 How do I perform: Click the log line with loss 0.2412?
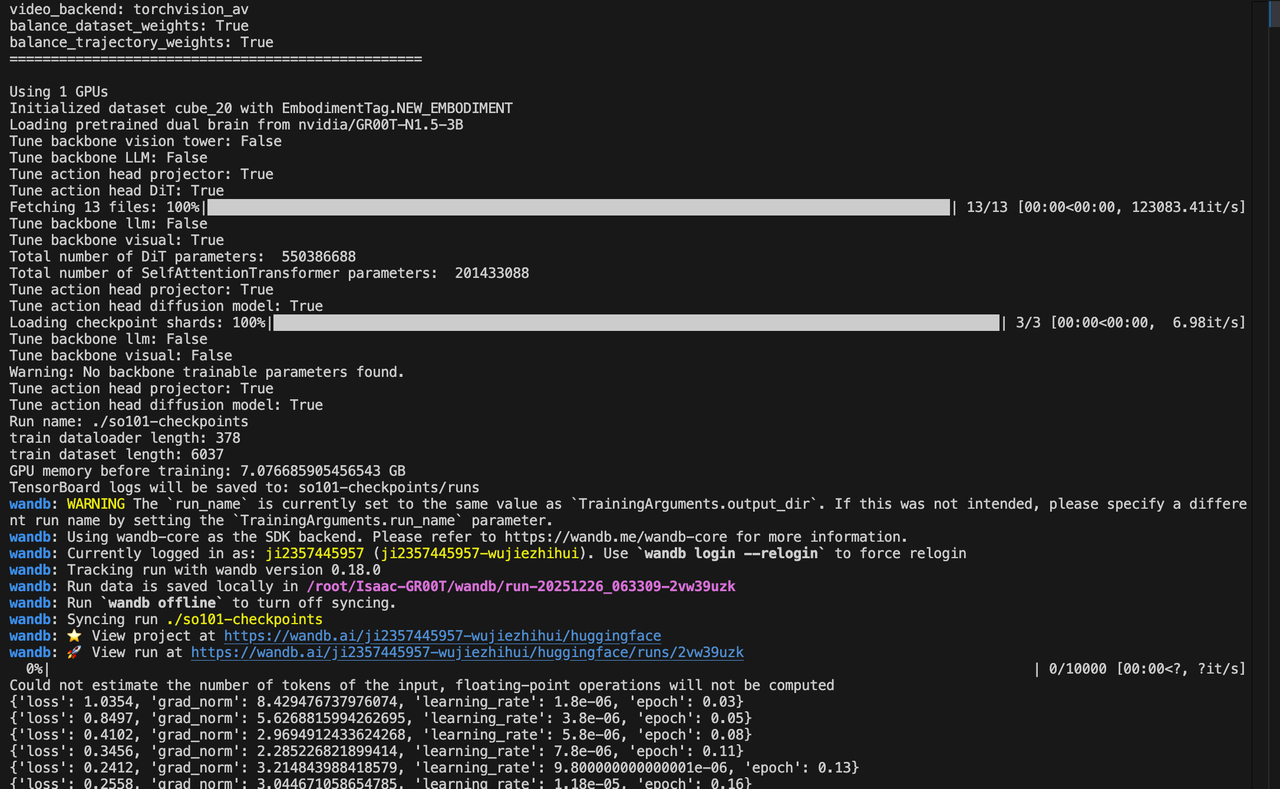[434, 768]
